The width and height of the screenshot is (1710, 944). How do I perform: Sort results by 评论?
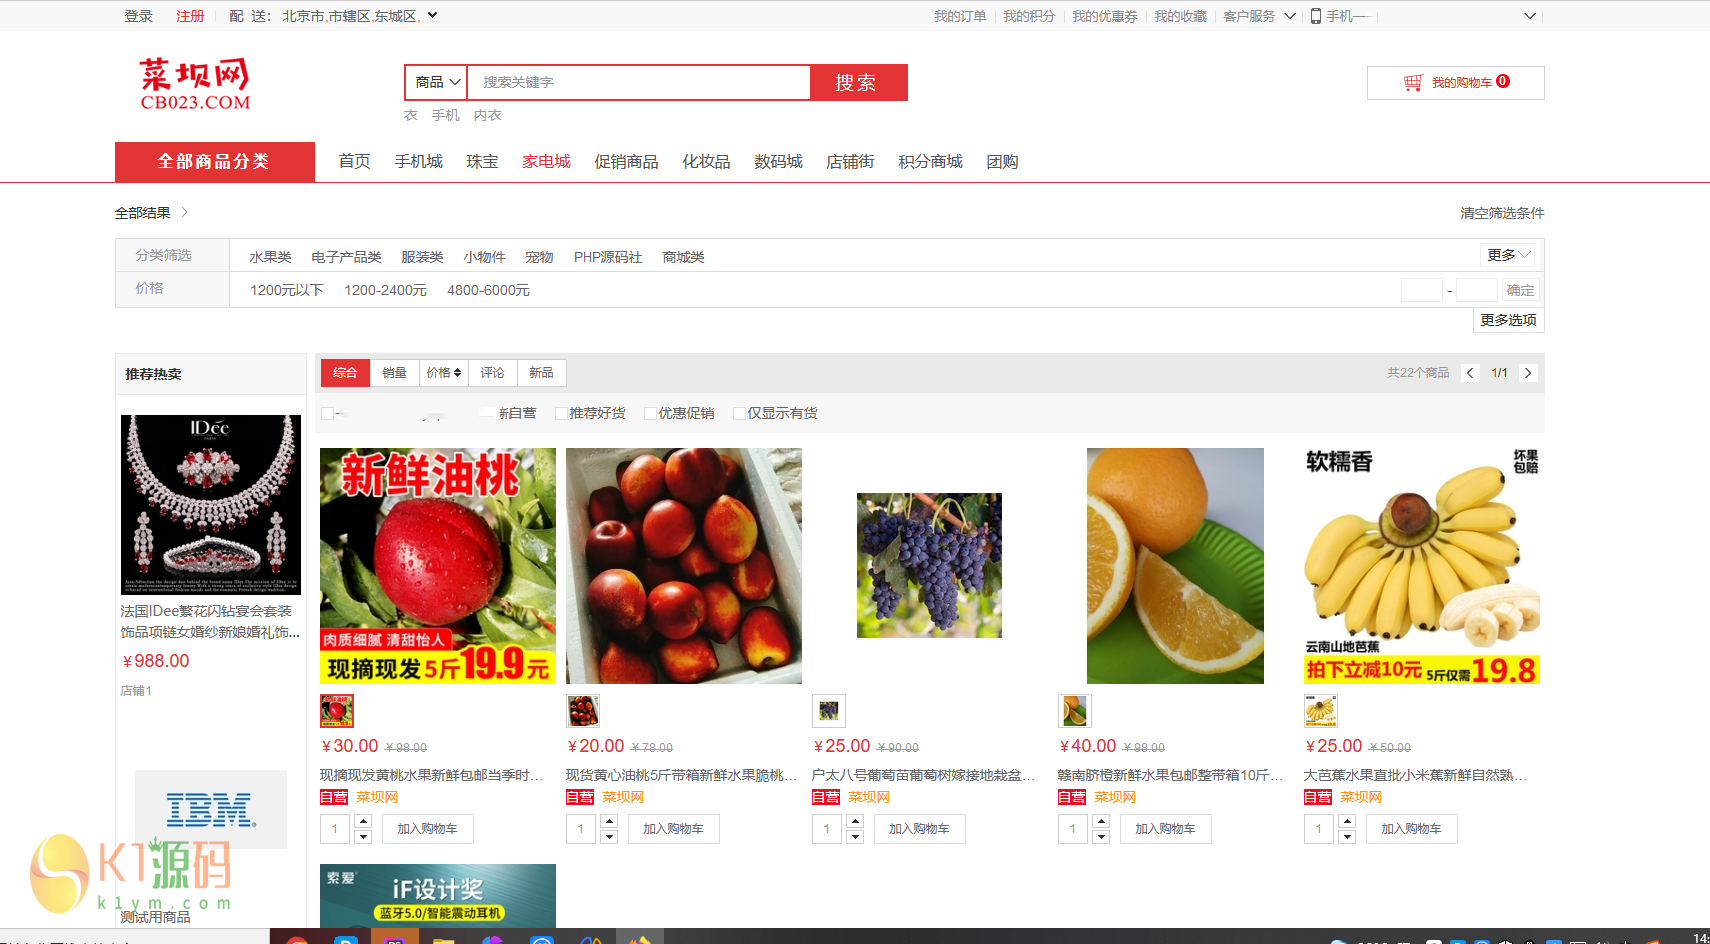[492, 373]
